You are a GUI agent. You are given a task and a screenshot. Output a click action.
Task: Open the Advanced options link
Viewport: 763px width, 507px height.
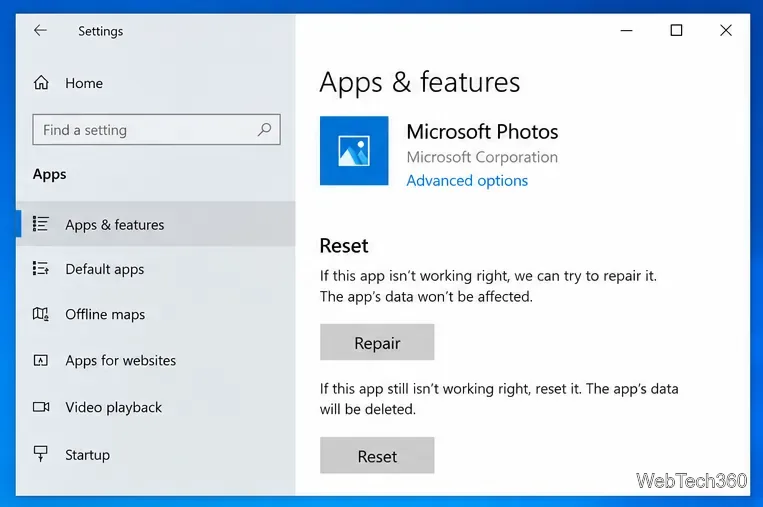pyautogui.click(x=467, y=181)
